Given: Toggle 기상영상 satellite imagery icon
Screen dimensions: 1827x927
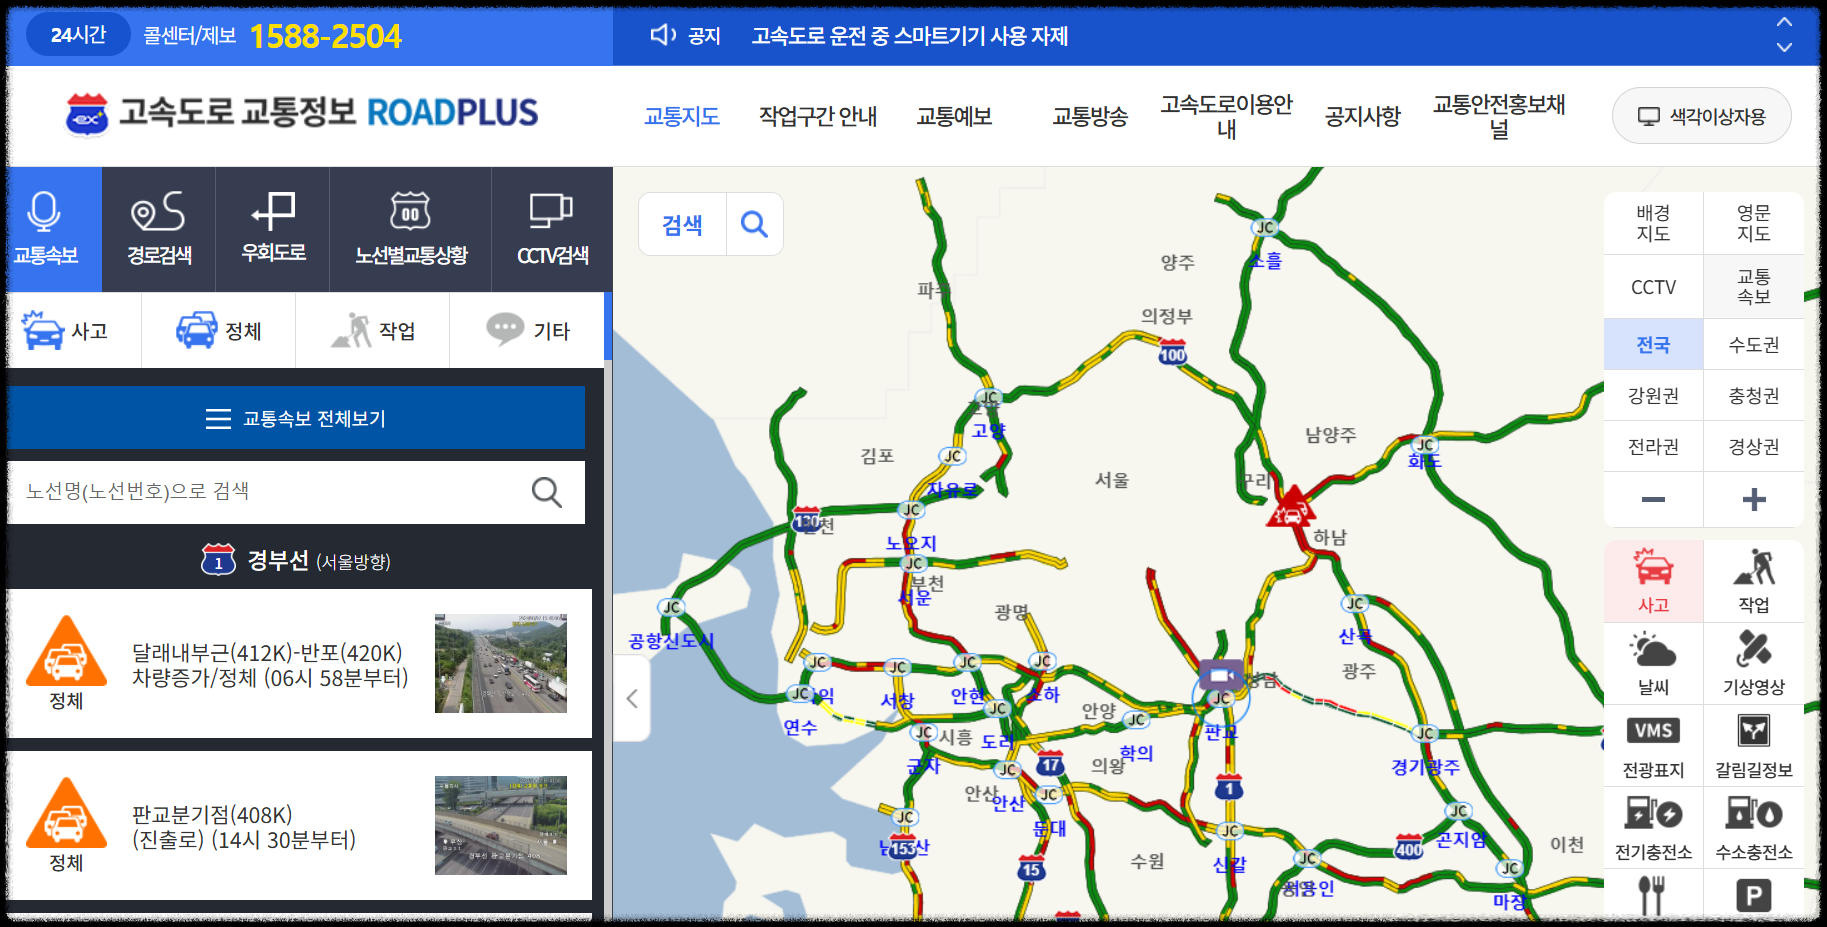Looking at the screenshot, I should [1753, 663].
